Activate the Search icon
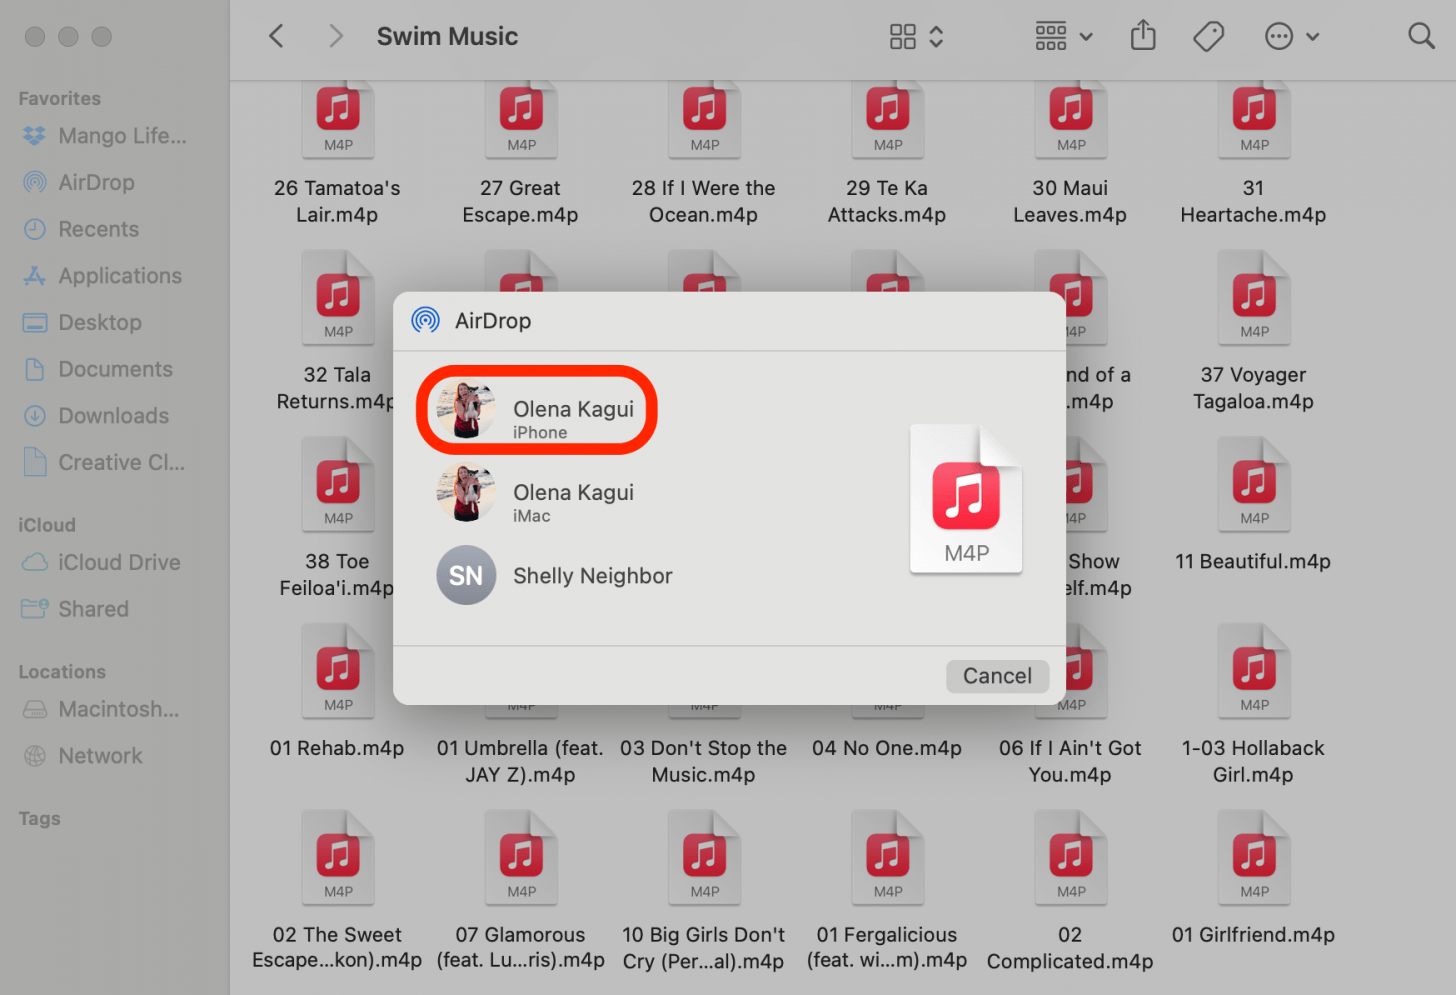 [1421, 36]
